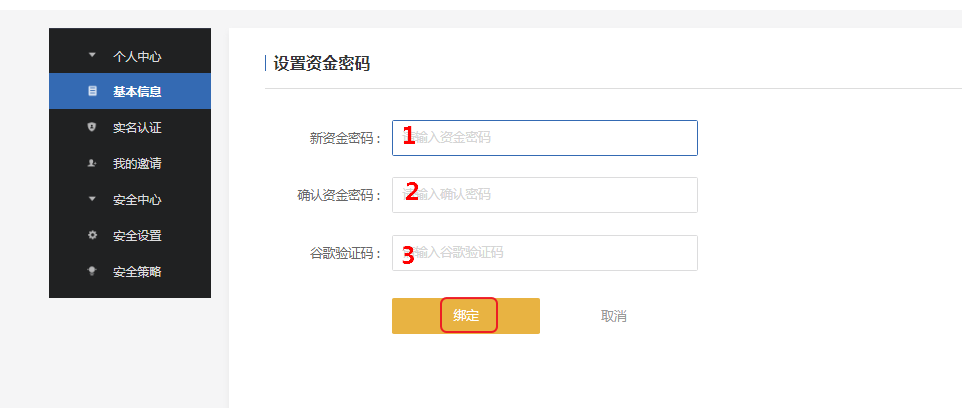Open the 实名认证 menu item
The image size is (962, 408).
[x=130, y=128]
